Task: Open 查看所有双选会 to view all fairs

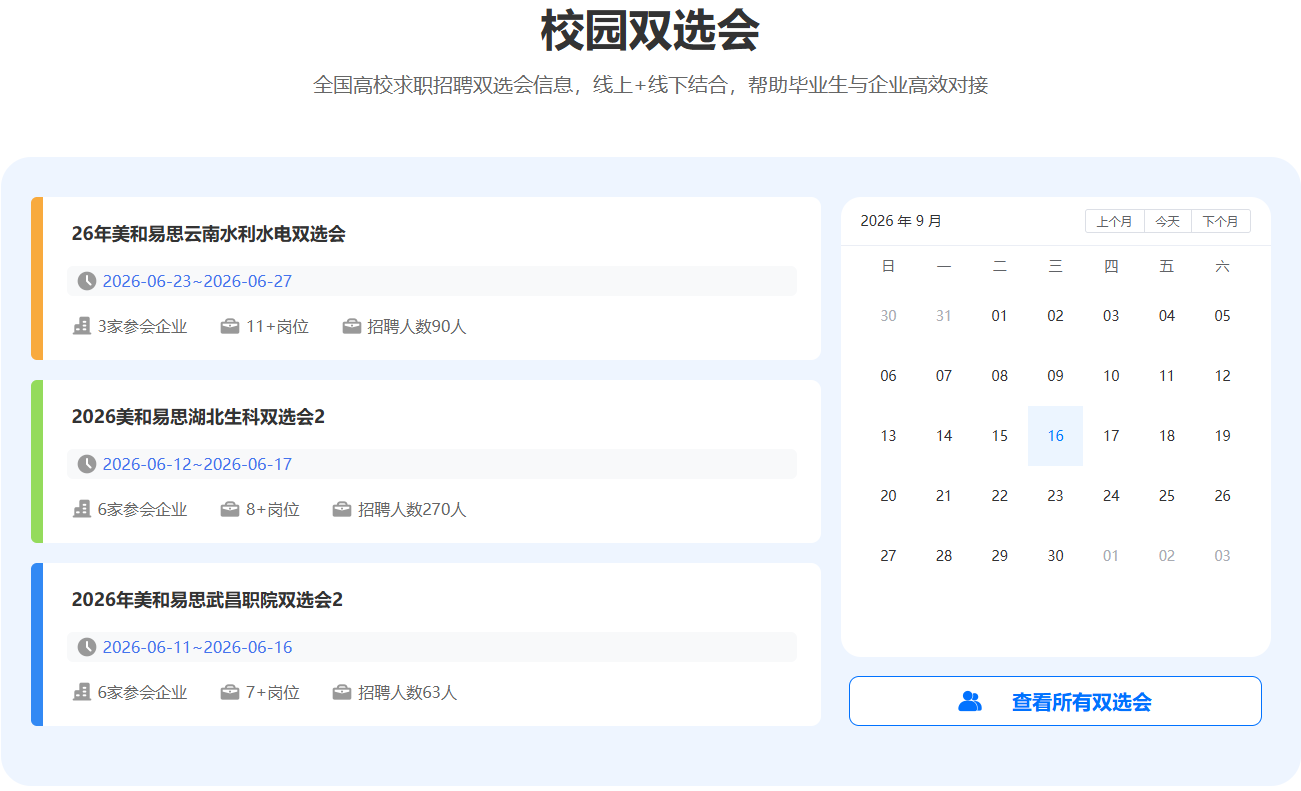Action: 1055,701
